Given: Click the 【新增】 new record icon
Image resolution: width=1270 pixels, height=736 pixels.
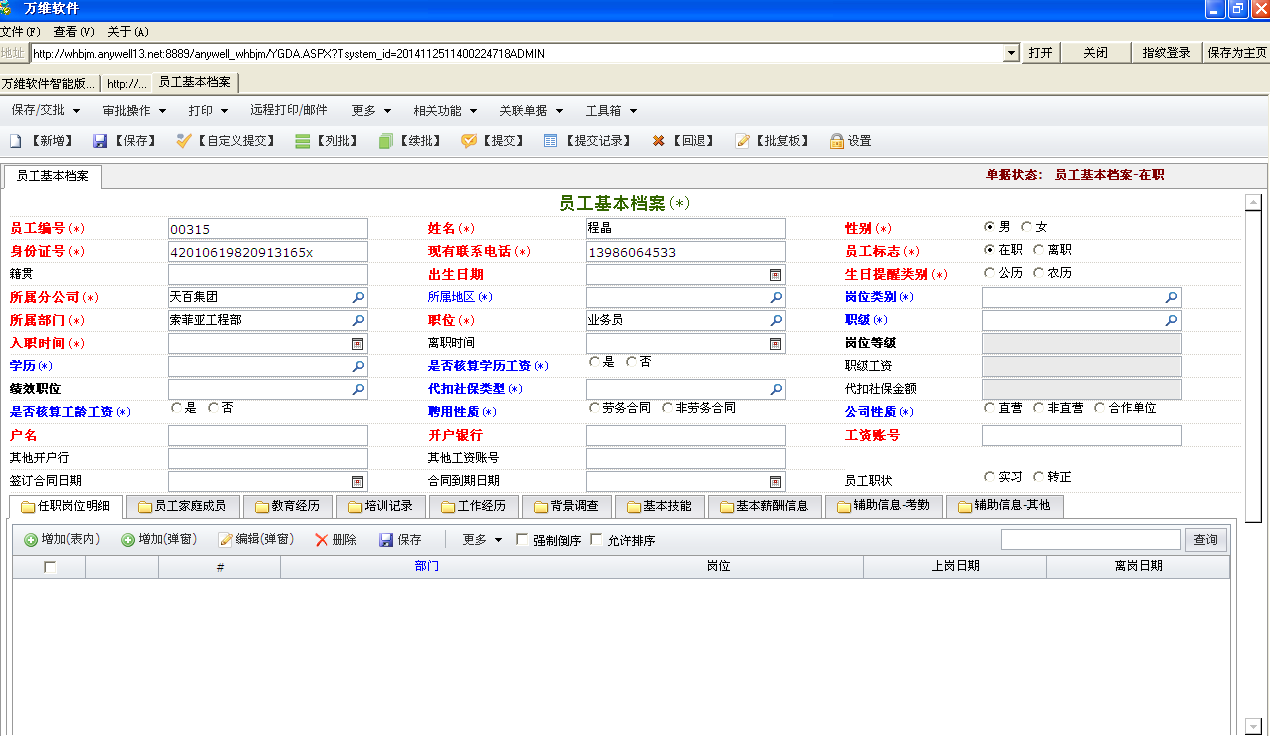Looking at the screenshot, I should coord(16,141).
